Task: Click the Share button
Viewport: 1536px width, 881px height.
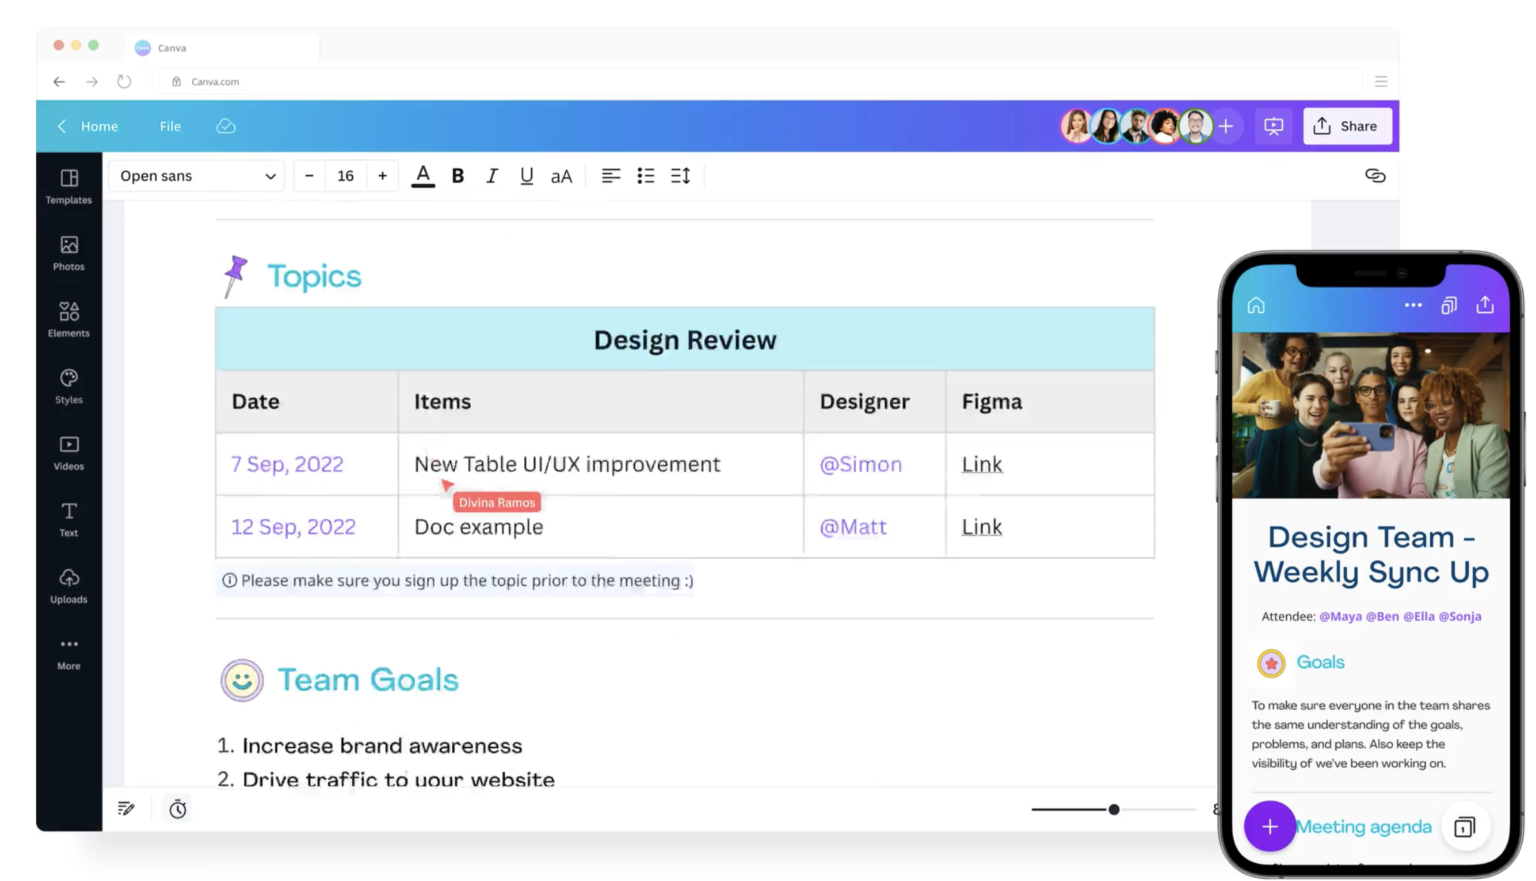Action: tap(1347, 126)
